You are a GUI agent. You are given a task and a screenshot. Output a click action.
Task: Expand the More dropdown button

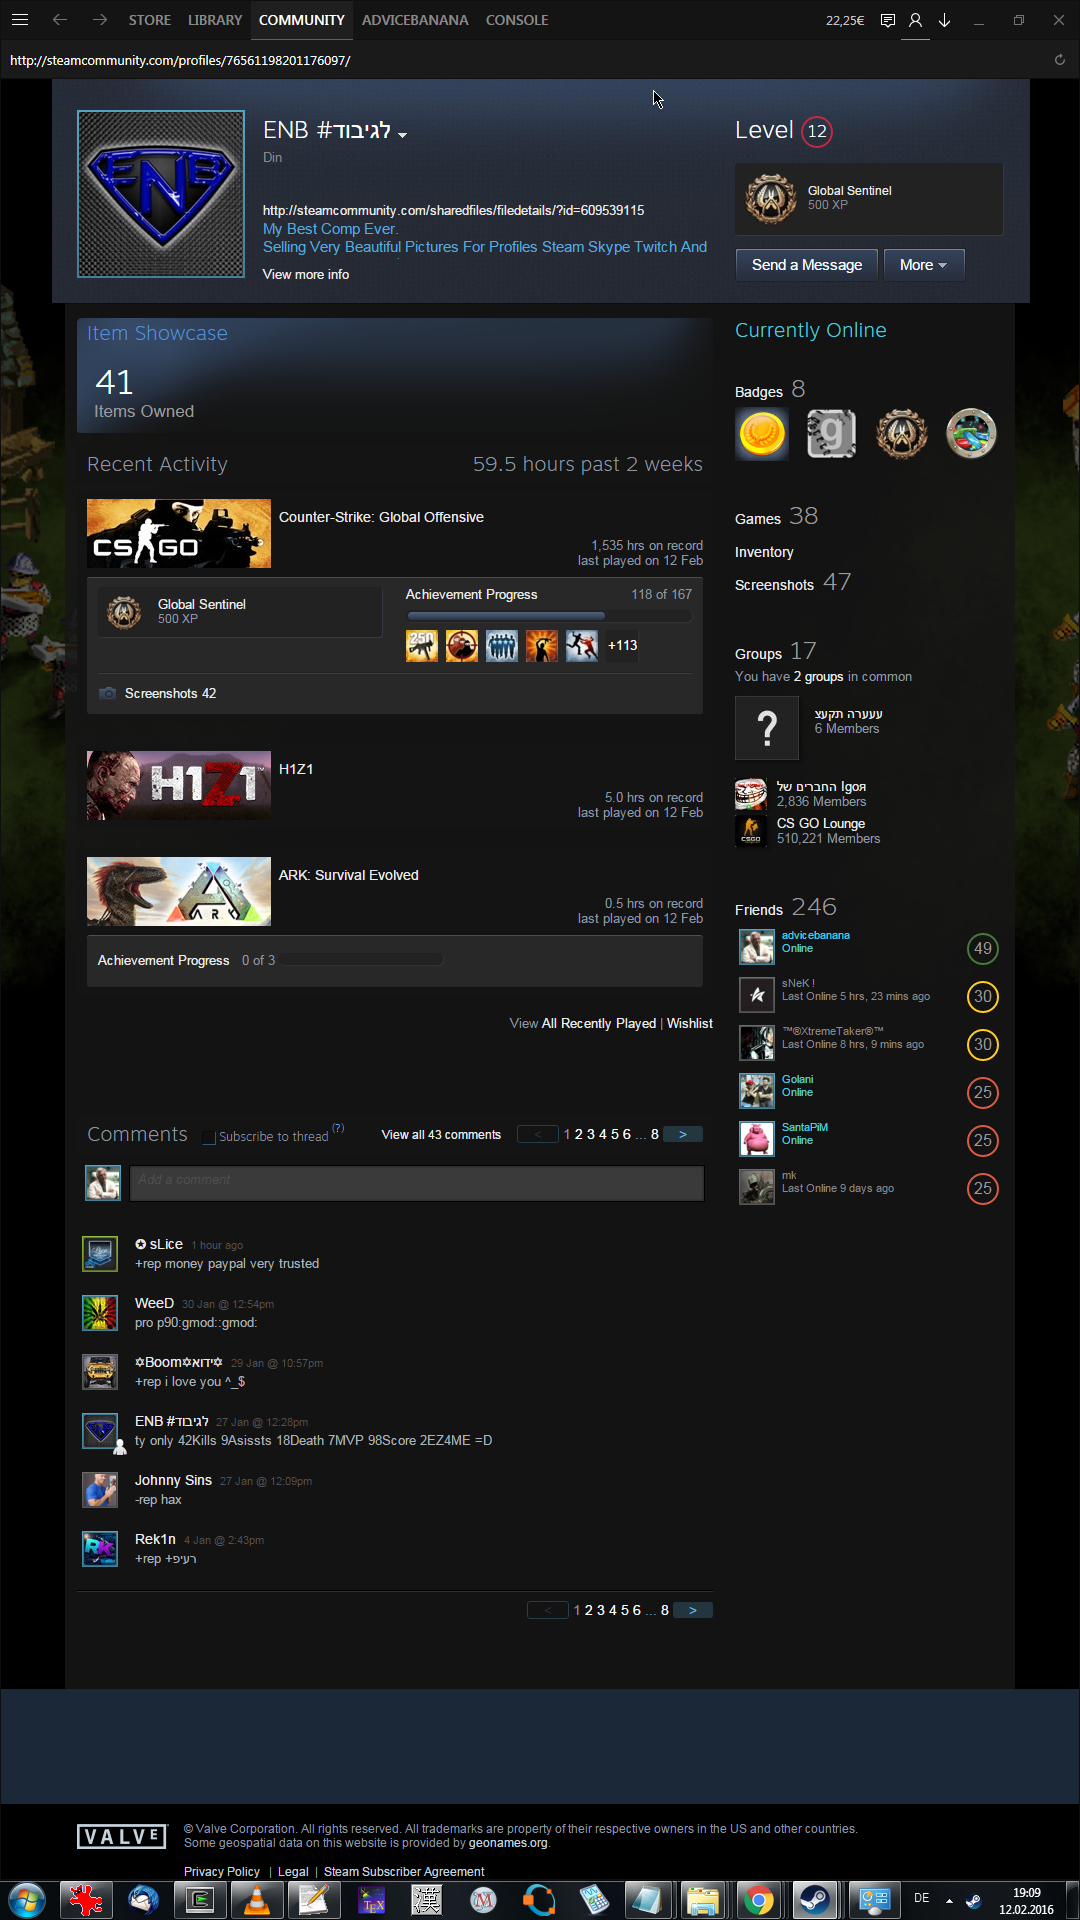click(924, 265)
